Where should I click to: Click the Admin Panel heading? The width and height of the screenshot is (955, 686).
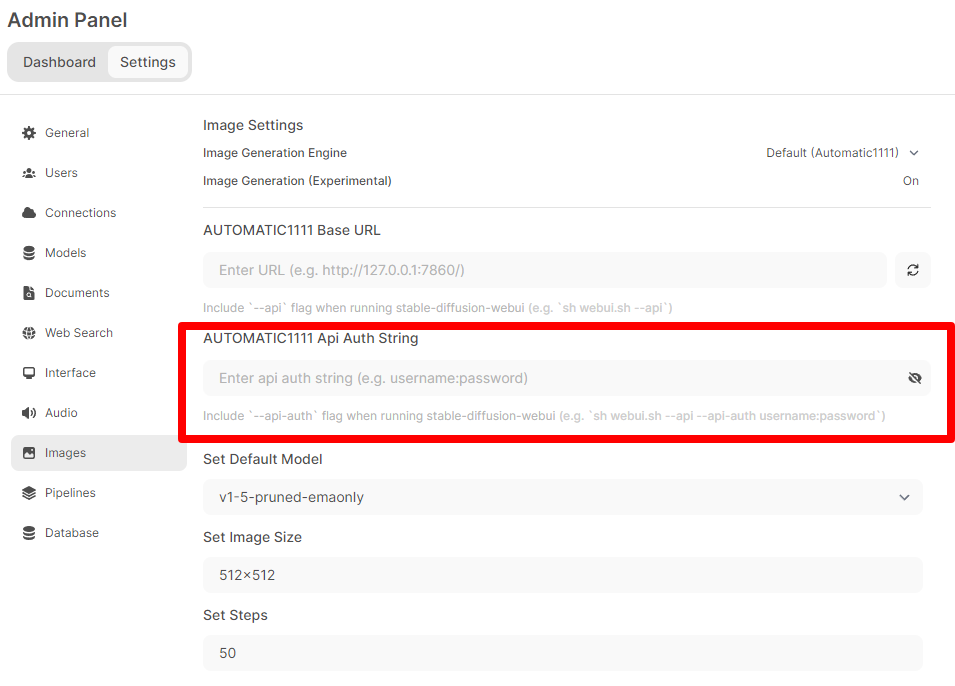pos(67,20)
